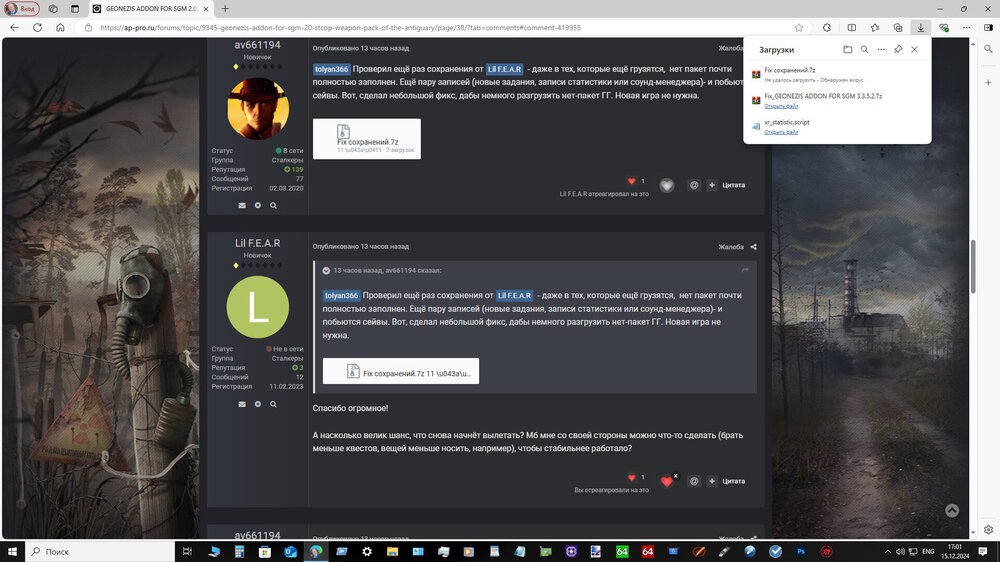
Task: Open Windows Start menu
Action: pyautogui.click(x=12, y=551)
